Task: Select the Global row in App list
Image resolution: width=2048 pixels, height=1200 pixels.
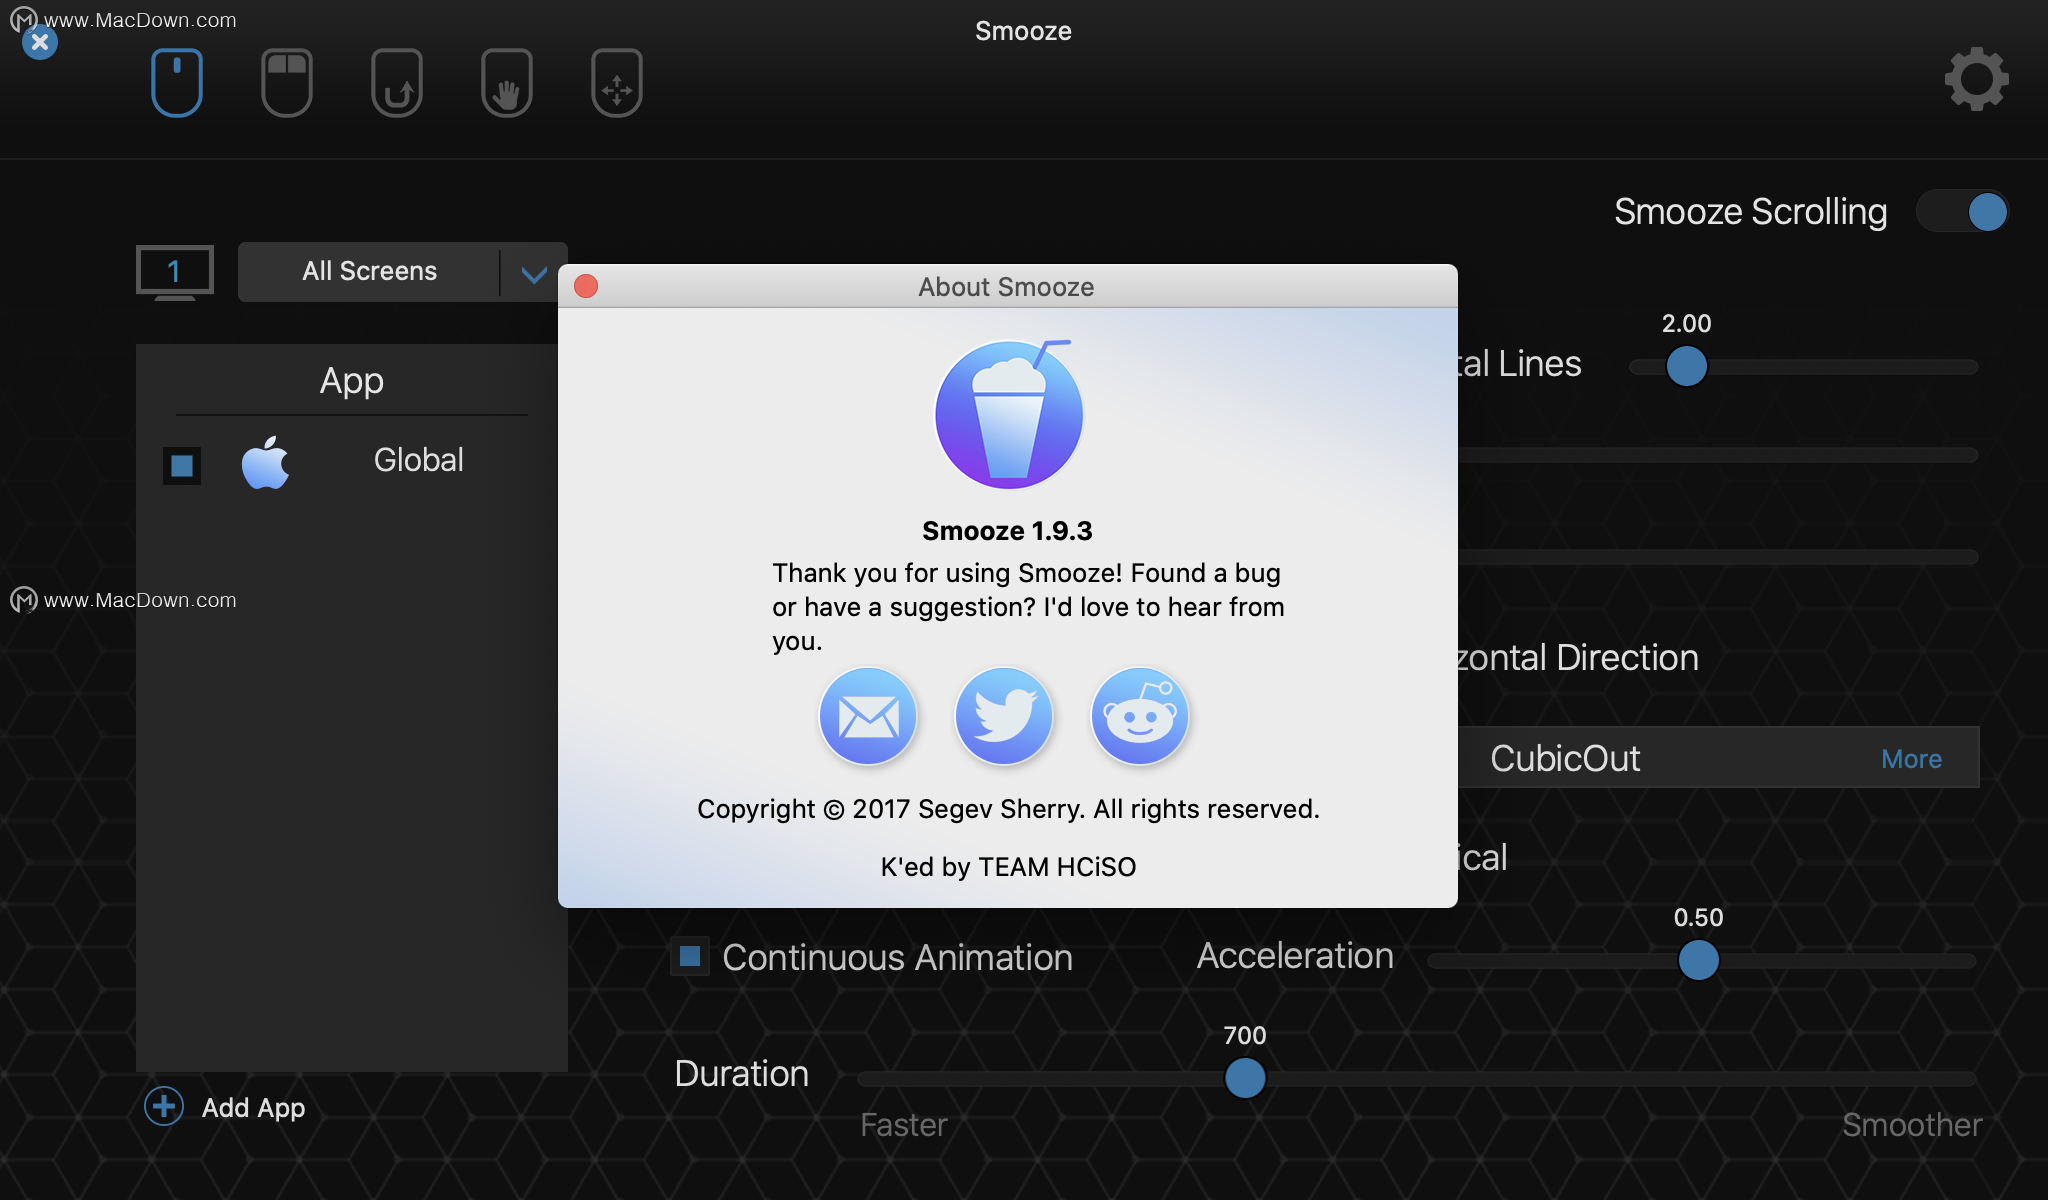Action: pyautogui.click(x=352, y=462)
